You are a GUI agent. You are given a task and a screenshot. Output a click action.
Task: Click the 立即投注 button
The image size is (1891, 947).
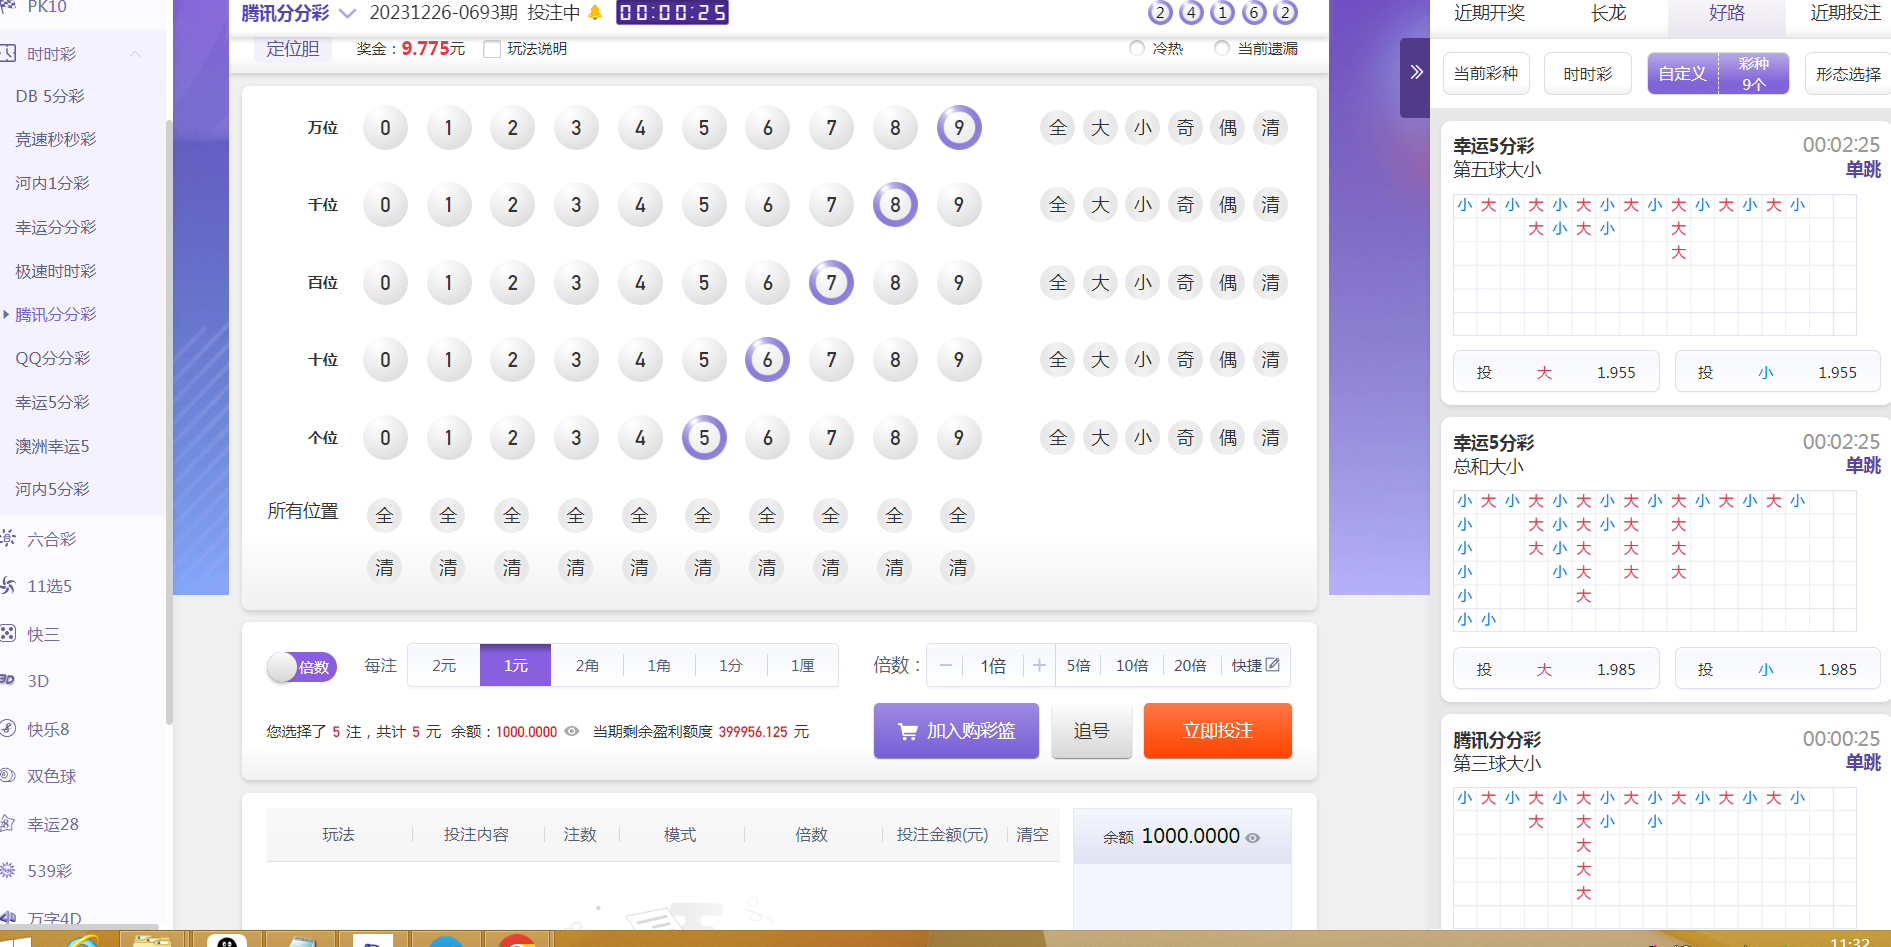coord(1217,731)
